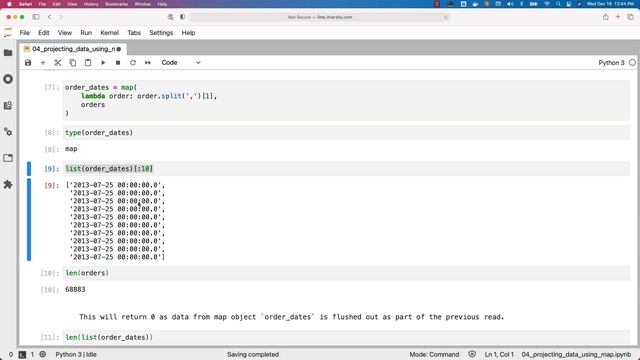Click the len(list(order_dates)) code cell
The image size is (640, 360).
(x=346, y=337)
